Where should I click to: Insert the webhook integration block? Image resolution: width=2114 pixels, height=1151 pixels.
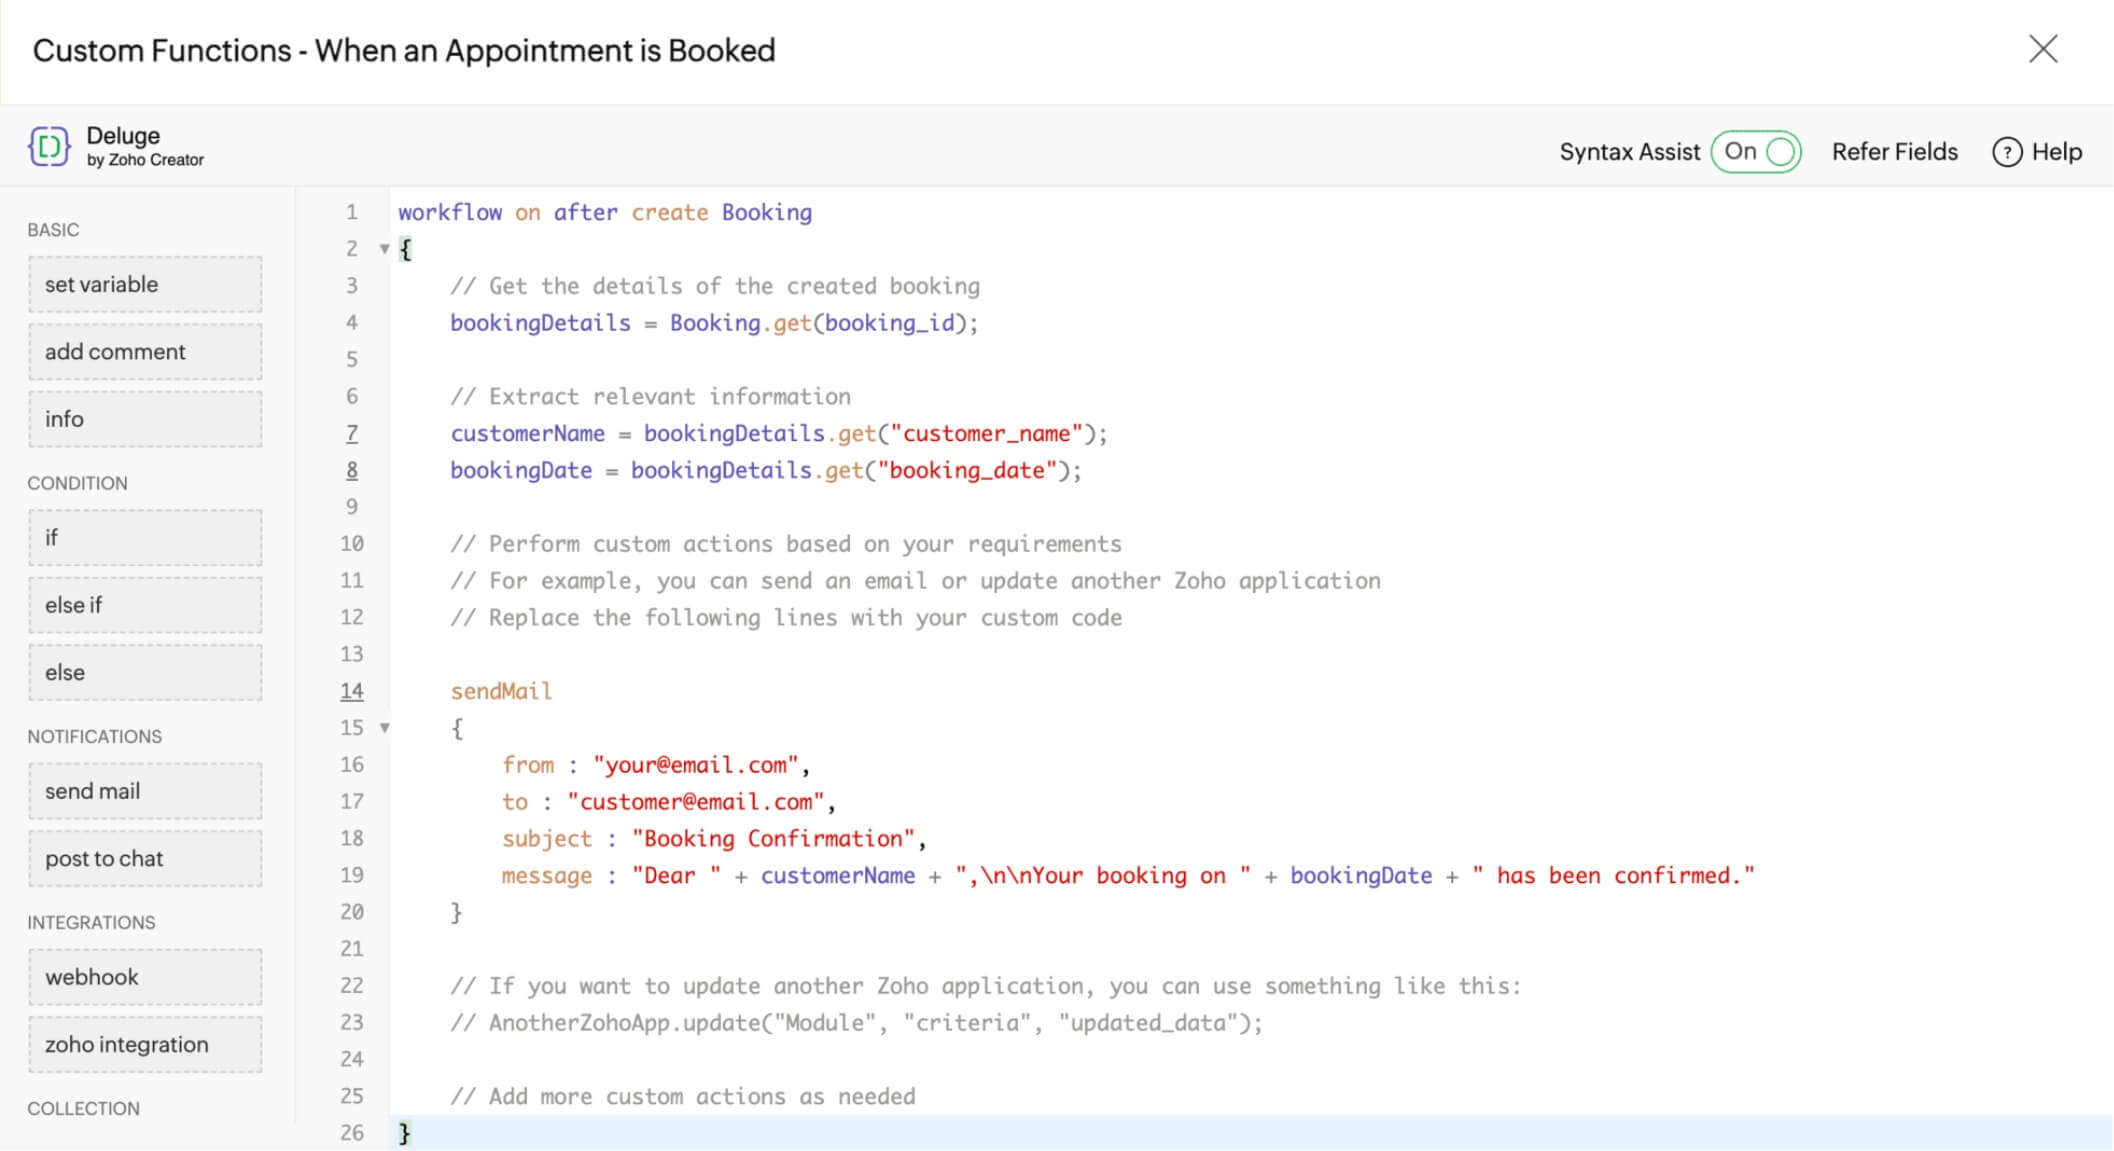coord(145,977)
